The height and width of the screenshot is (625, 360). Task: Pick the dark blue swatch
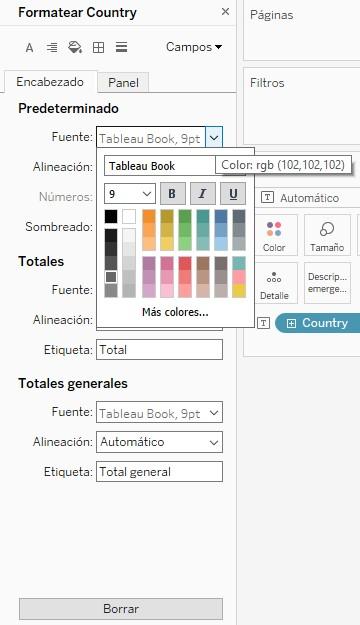point(221,216)
